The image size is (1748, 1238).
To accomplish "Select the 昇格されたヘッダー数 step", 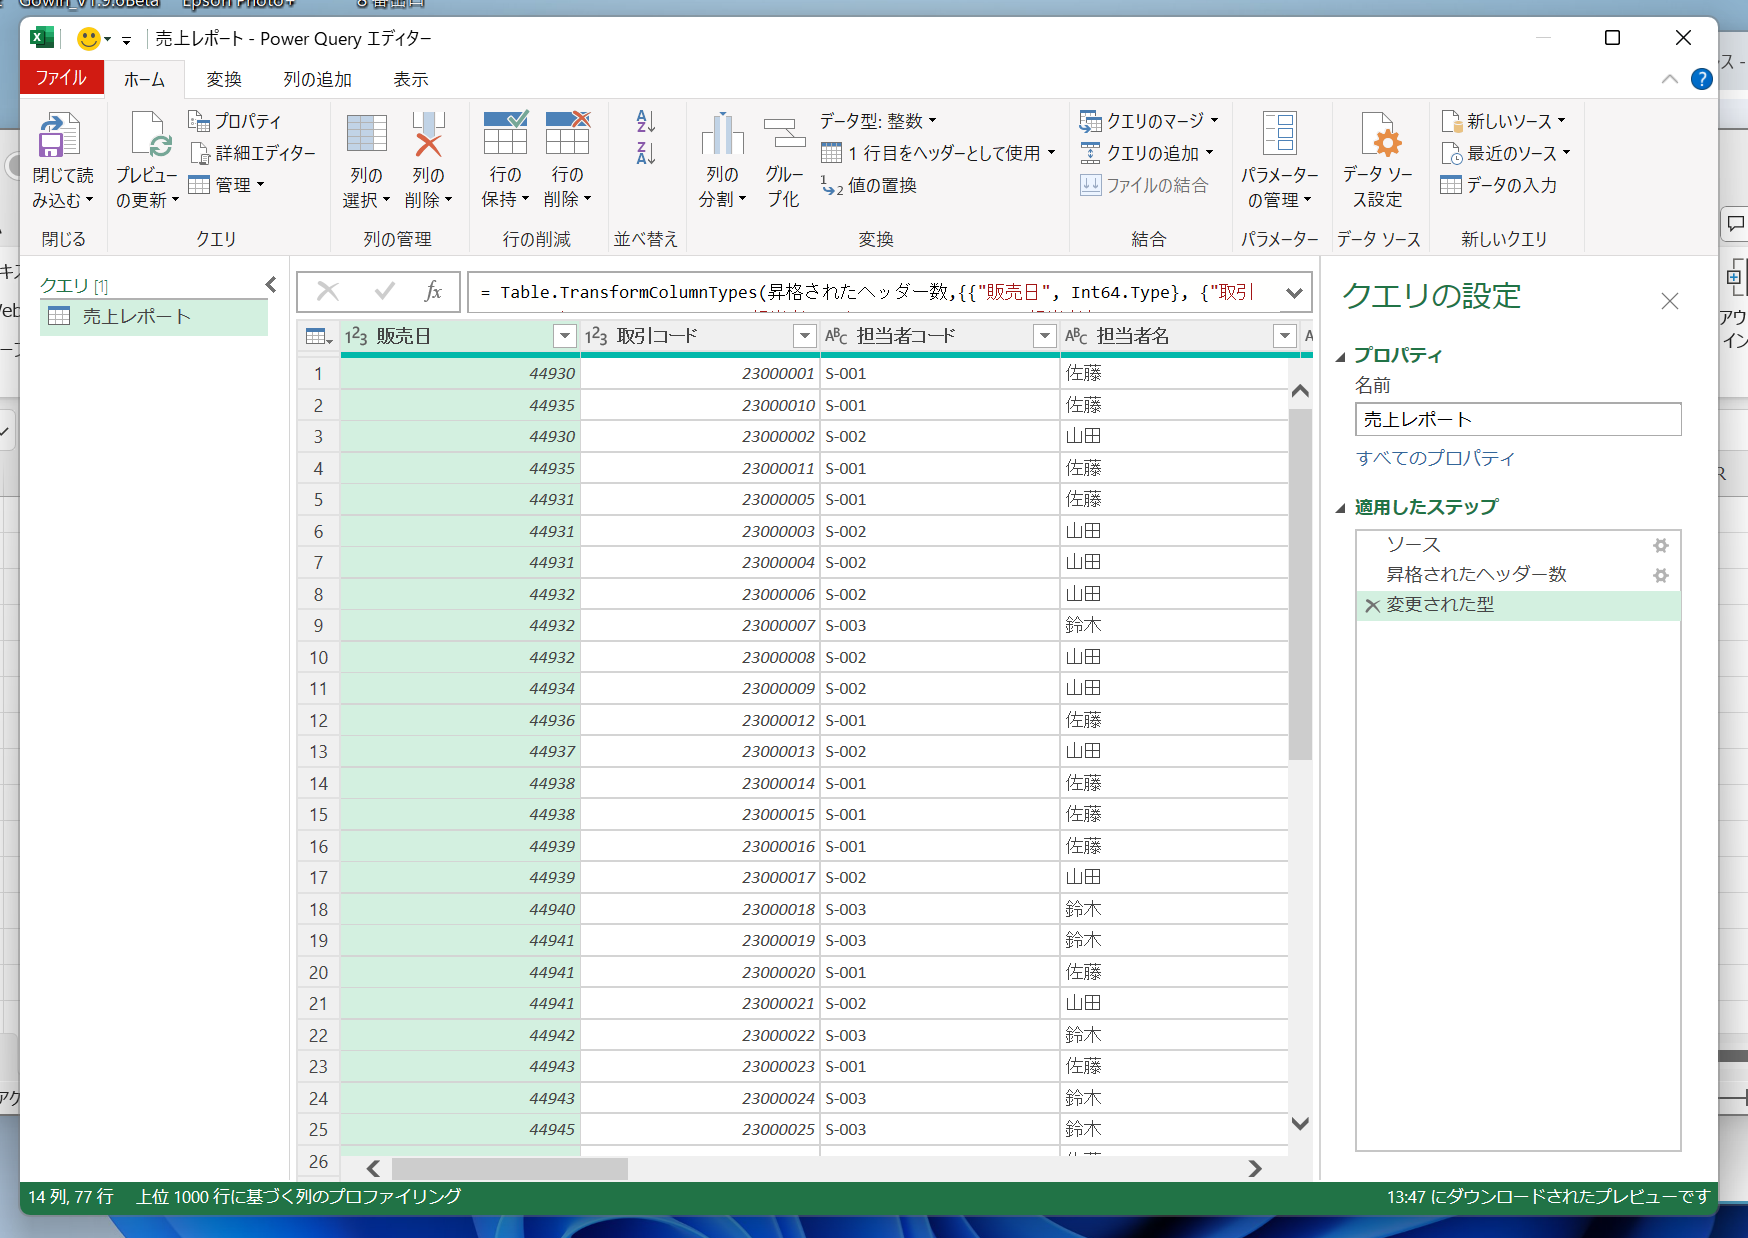I will click(x=1517, y=575).
